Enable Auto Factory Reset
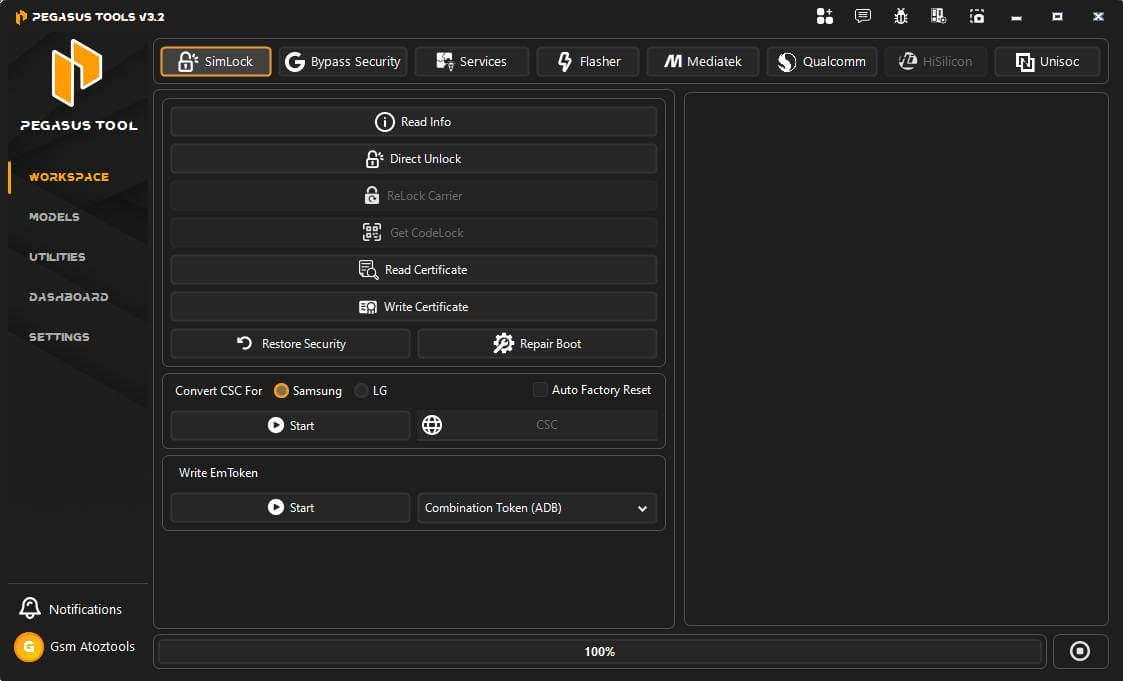This screenshot has width=1123, height=681. (x=540, y=390)
